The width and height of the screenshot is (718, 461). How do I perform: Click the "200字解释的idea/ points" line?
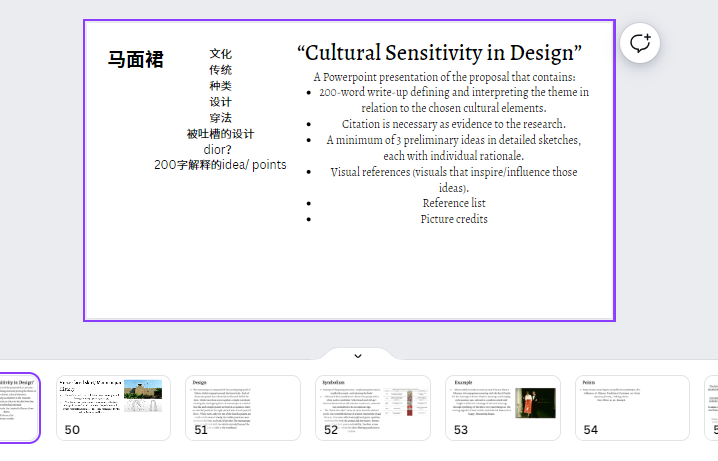(220, 165)
